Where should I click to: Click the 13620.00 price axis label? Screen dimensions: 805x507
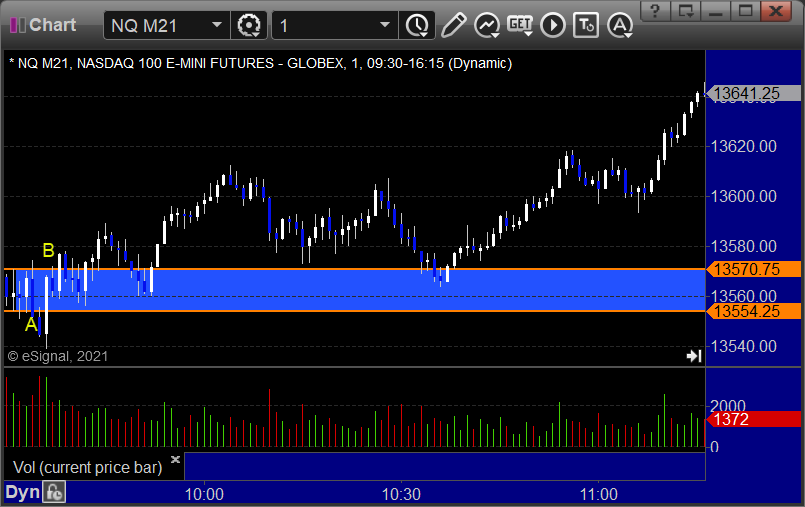pyautogui.click(x=743, y=146)
